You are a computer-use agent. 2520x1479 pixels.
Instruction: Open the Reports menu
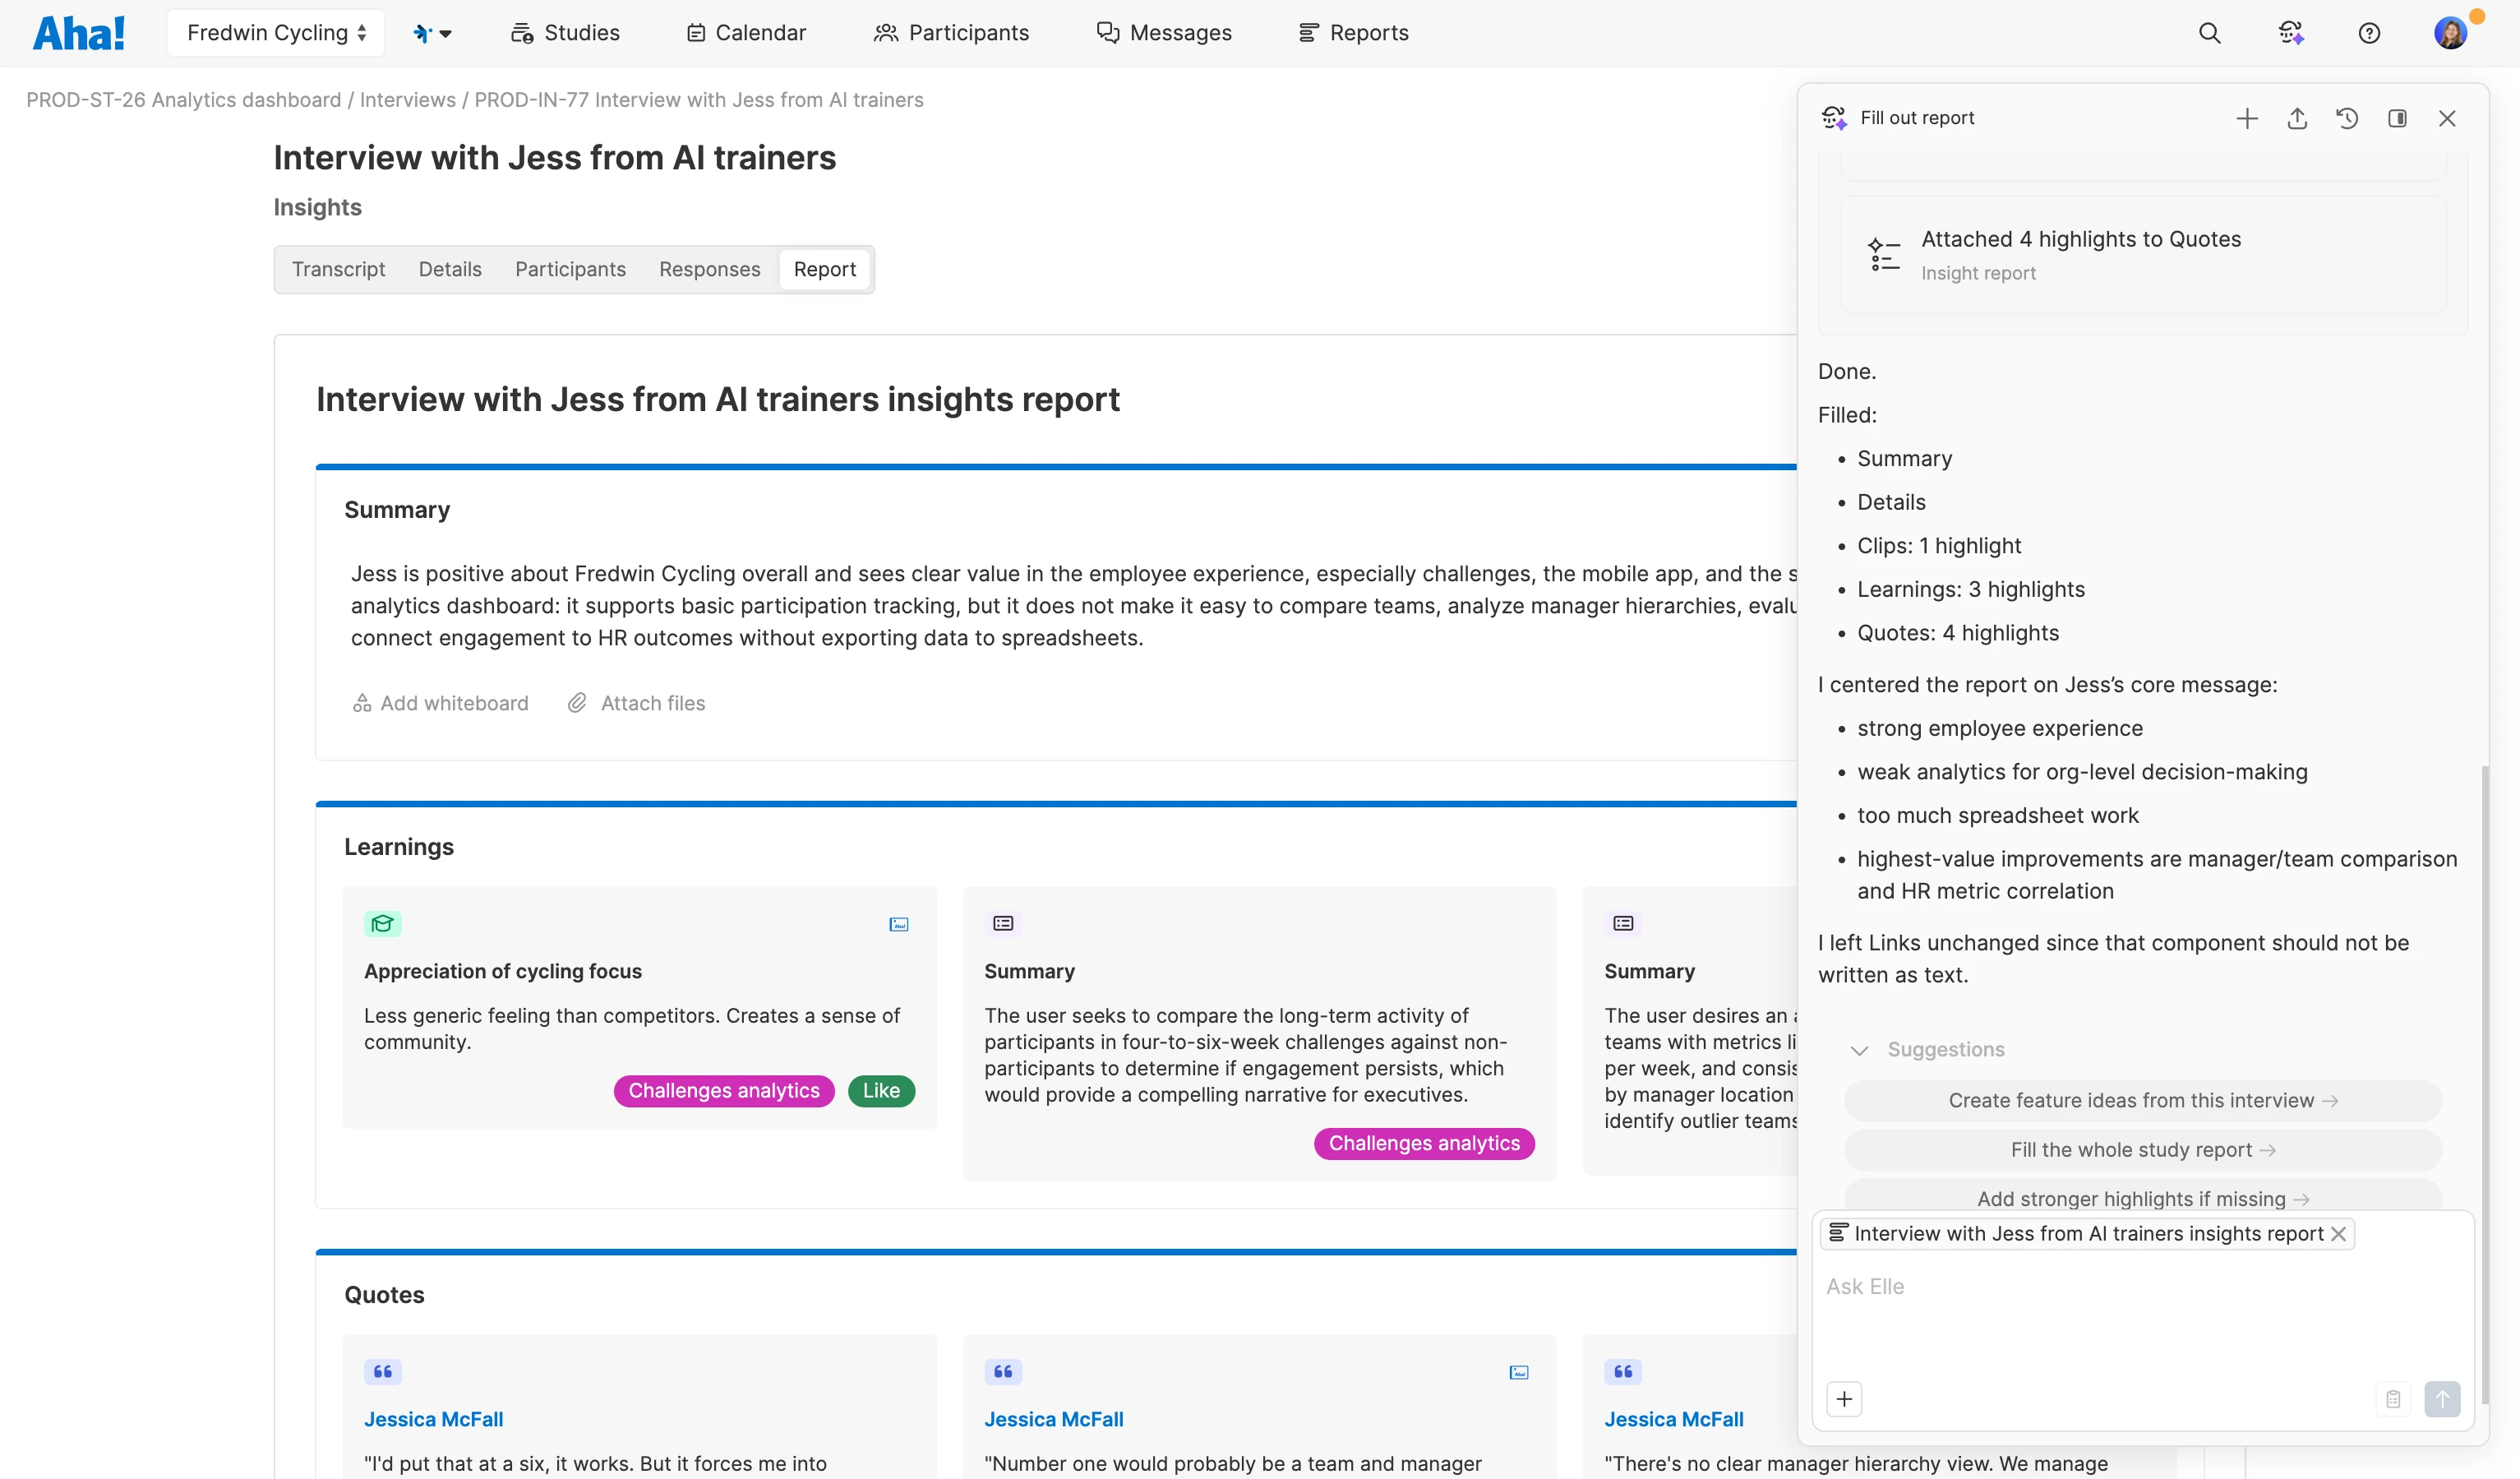[1353, 33]
